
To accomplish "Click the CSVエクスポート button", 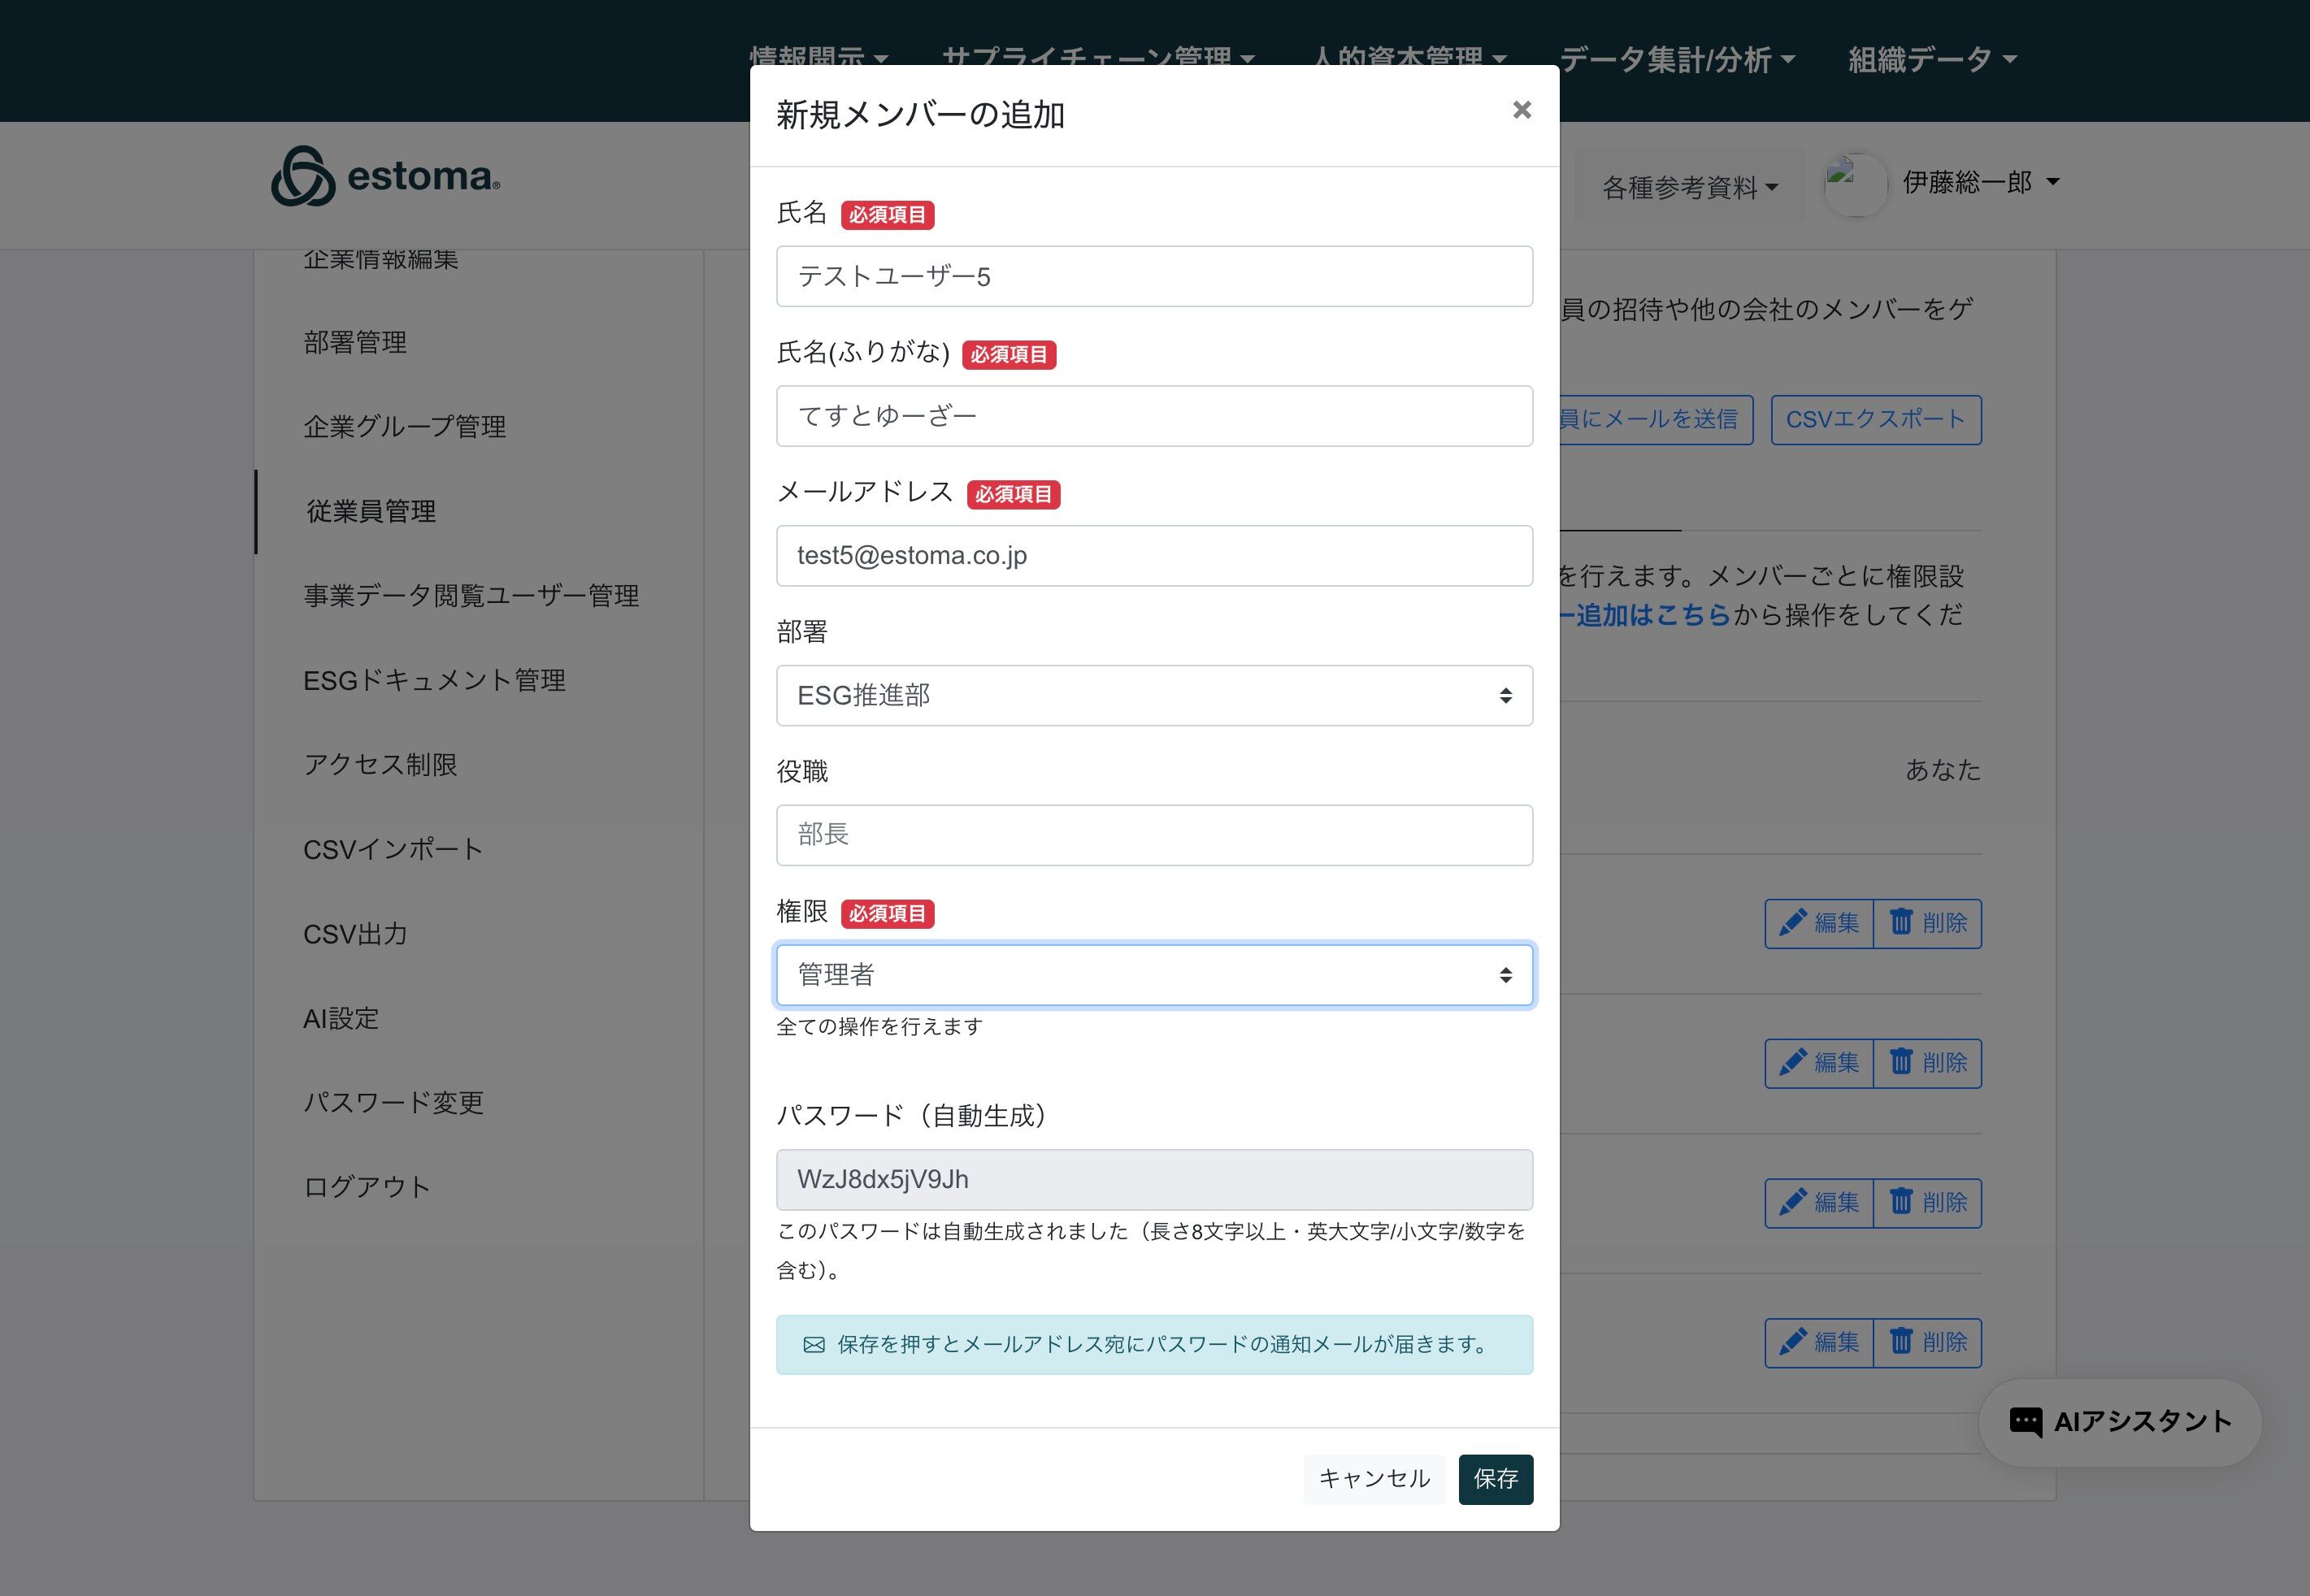I will coord(1875,419).
